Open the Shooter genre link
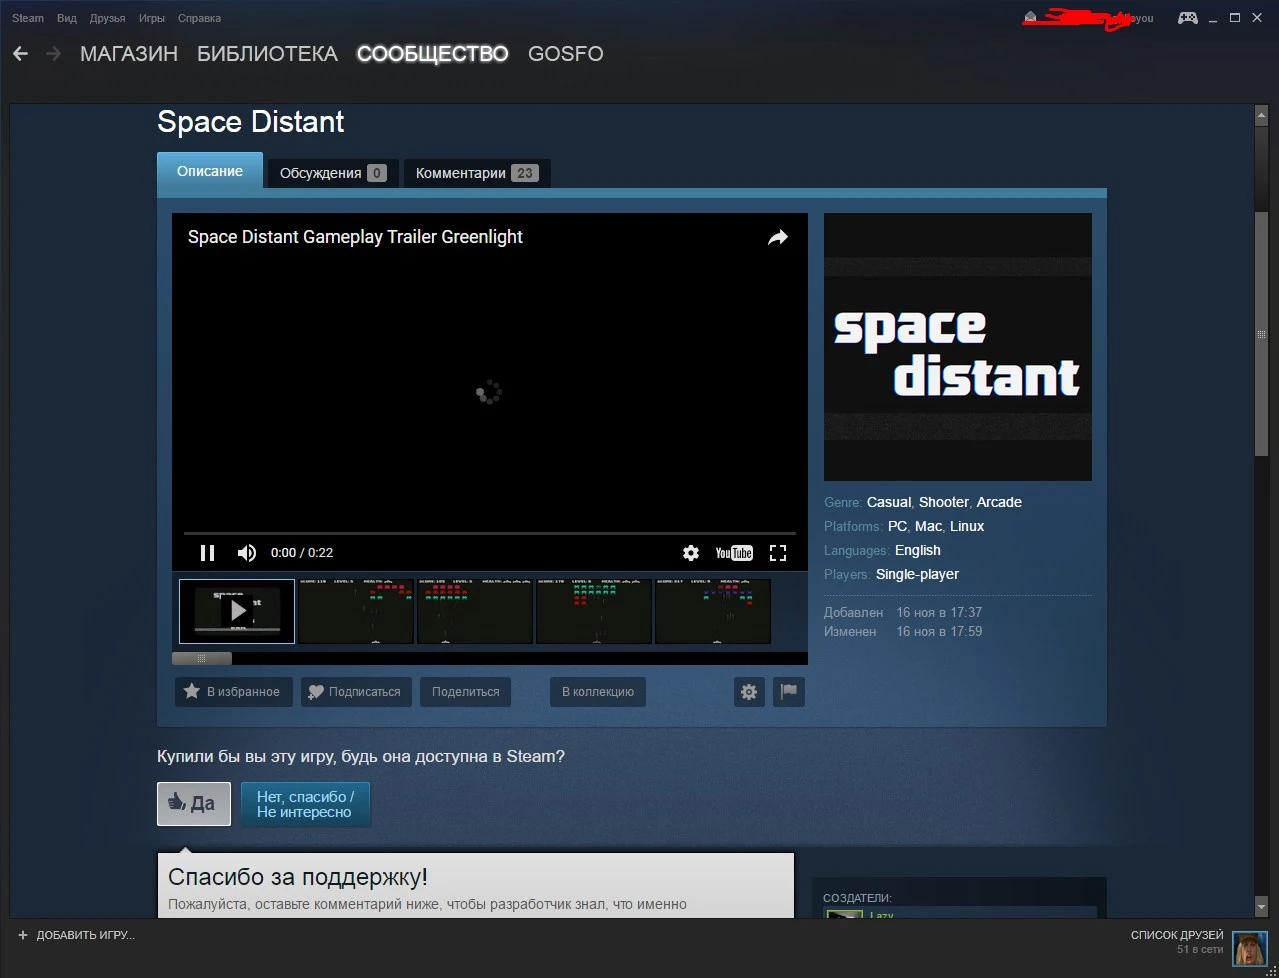 (x=944, y=502)
